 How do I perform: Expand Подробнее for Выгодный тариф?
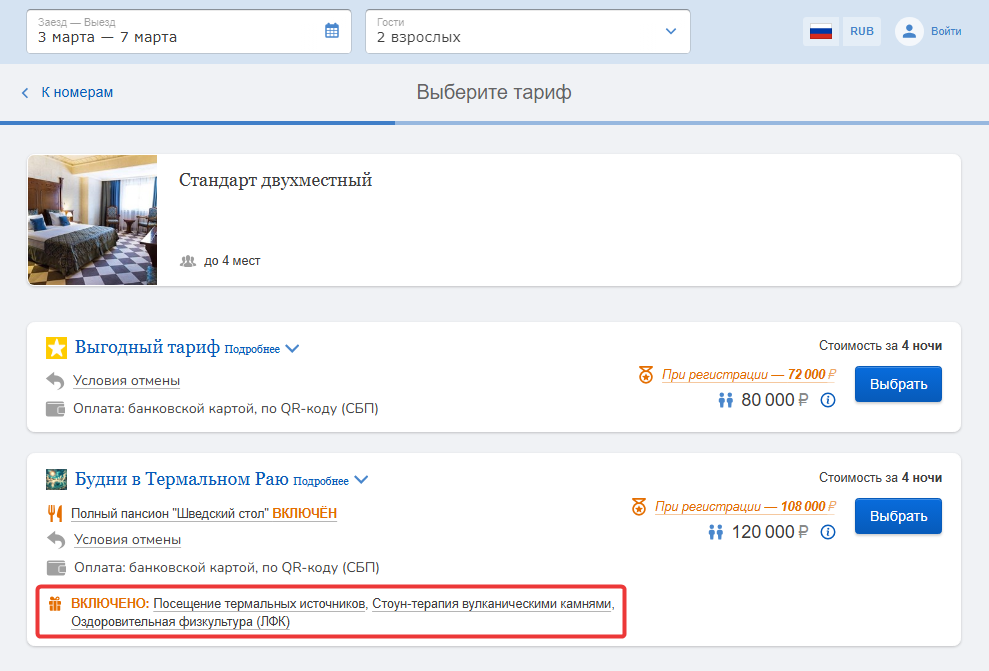262,349
